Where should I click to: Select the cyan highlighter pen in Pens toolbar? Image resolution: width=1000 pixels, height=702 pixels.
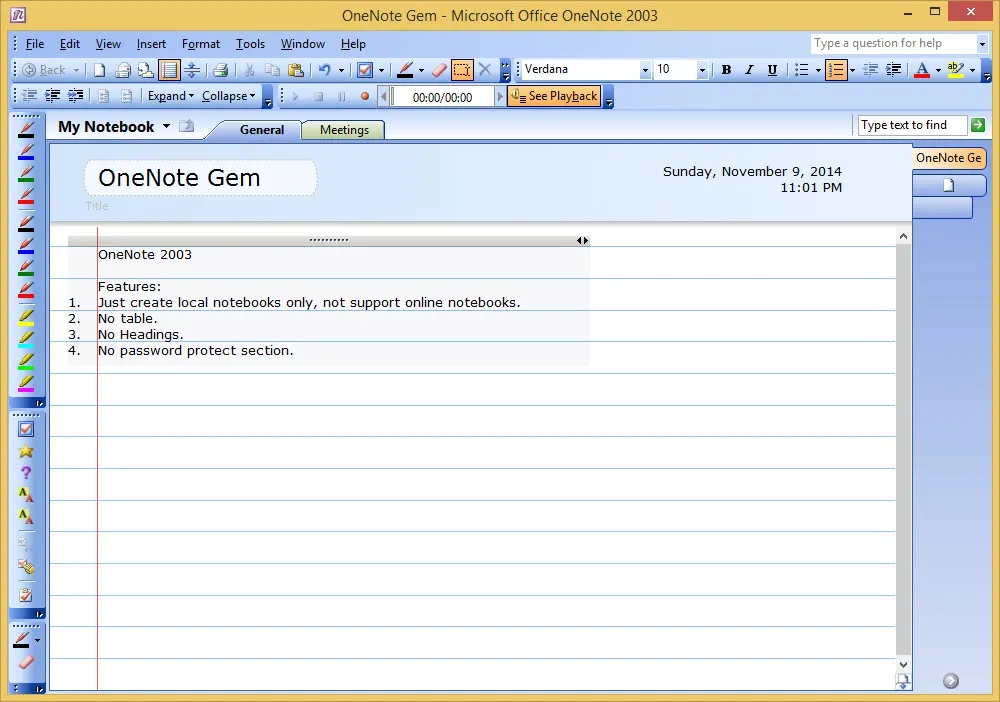coord(26,338)
